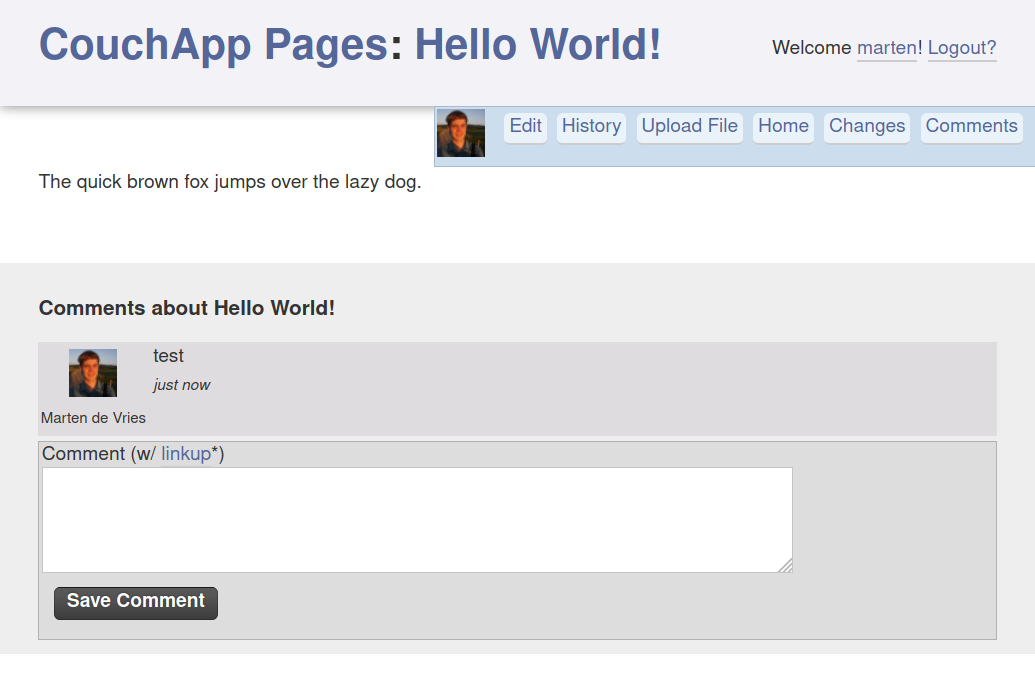Screen dimensions: 1035x691
Task: Open the linkup help link
Action: [x=186, y=454]
